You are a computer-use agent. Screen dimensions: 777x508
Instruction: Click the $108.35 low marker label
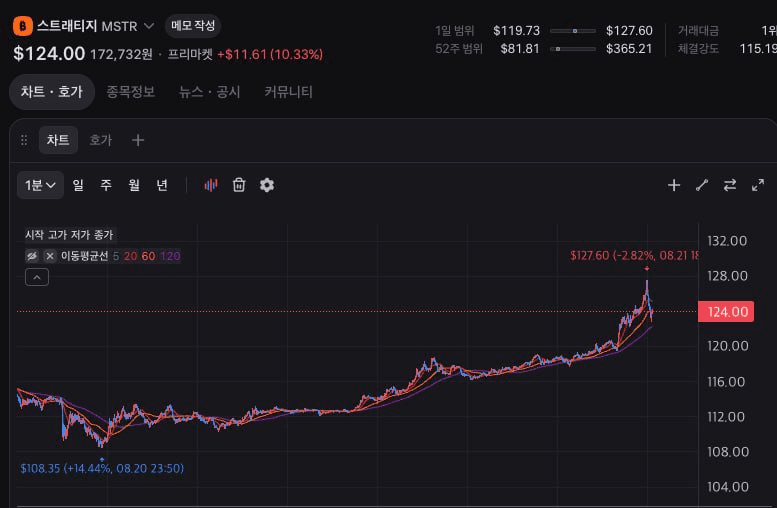pyautogui.click(x=102, y=468)
